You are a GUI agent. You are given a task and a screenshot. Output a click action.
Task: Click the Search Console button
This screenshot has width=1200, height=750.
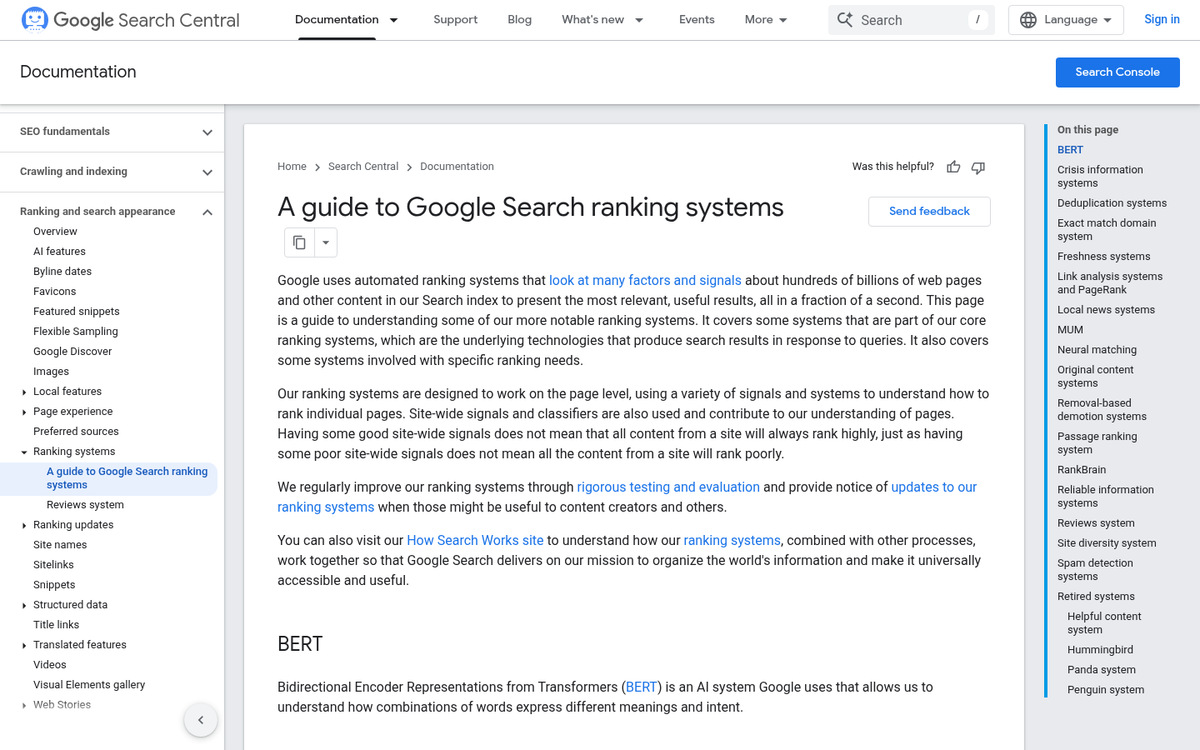(1118, 72)
